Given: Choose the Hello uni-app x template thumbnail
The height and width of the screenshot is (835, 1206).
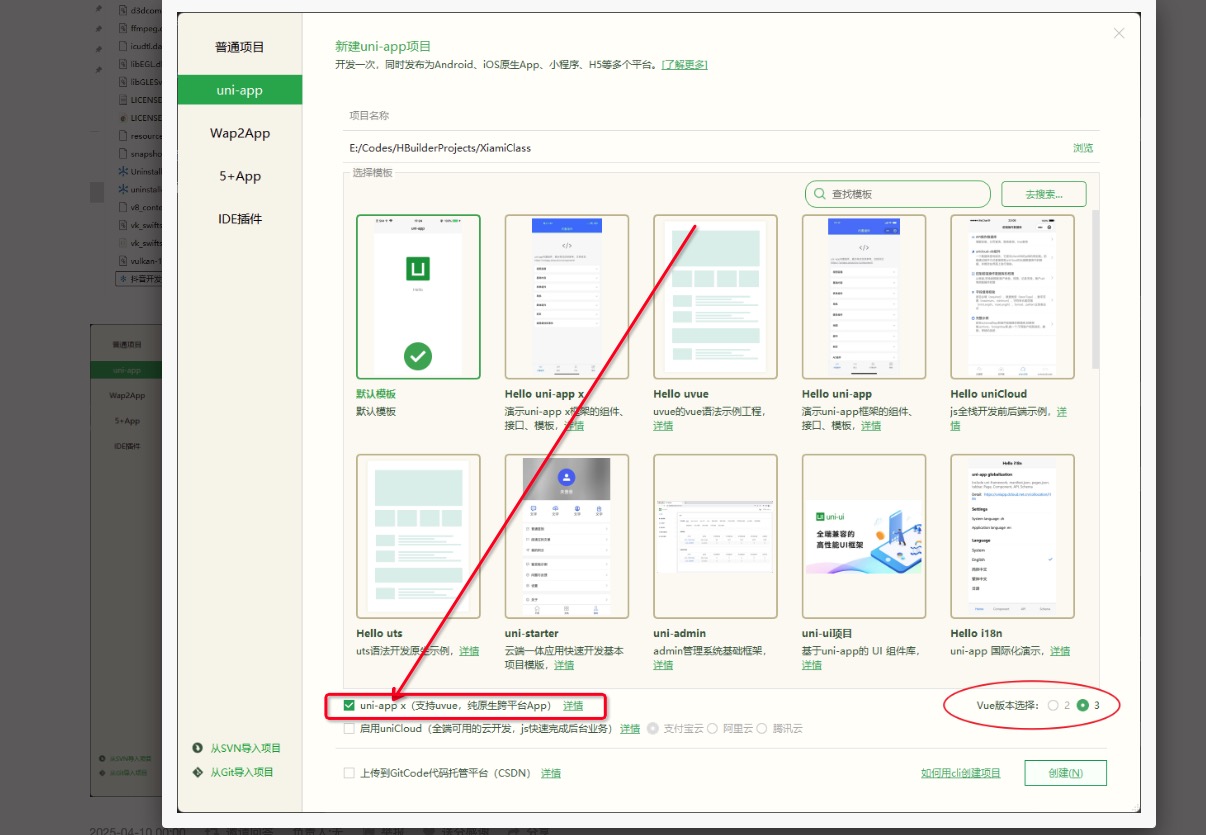Looking at the screenshot, I should pyautogui.click(x=567, y=297).
